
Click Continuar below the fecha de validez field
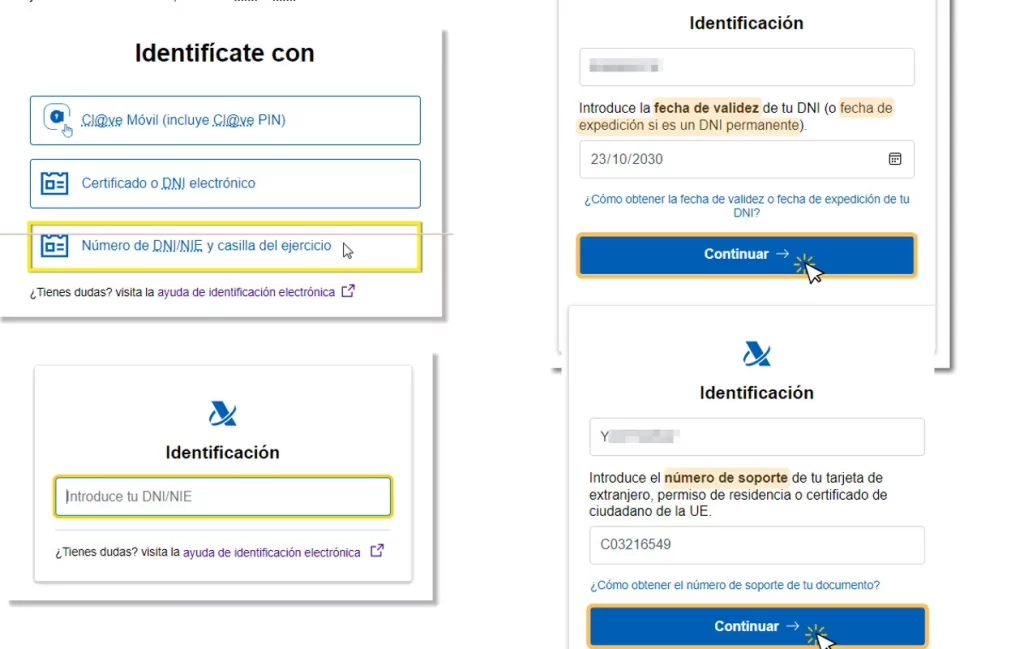(746, 254)
